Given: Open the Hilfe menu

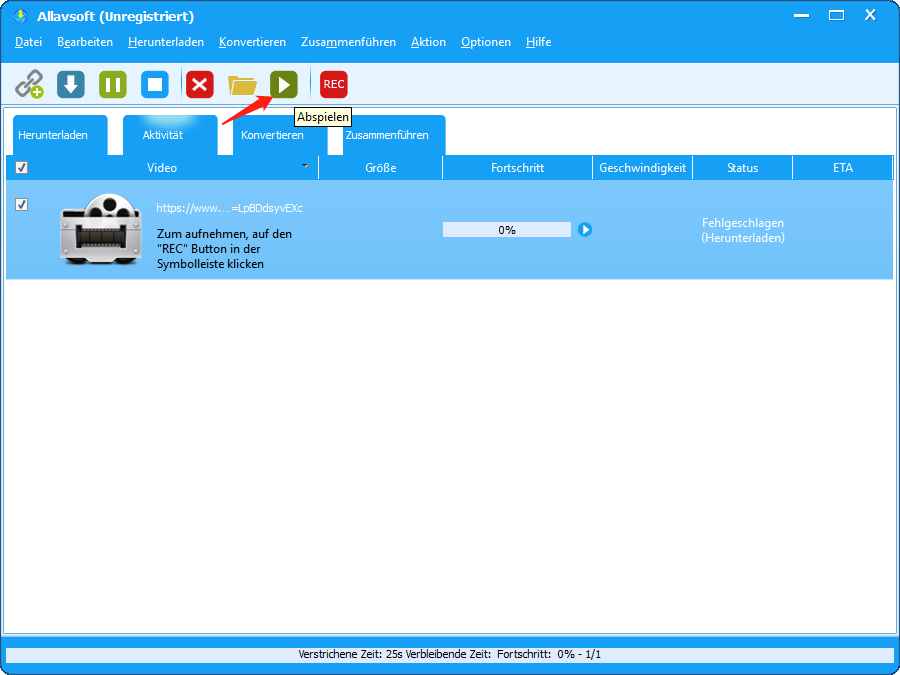Looking at the screenshot, I should pyautogui.click(x=538, y=42).
